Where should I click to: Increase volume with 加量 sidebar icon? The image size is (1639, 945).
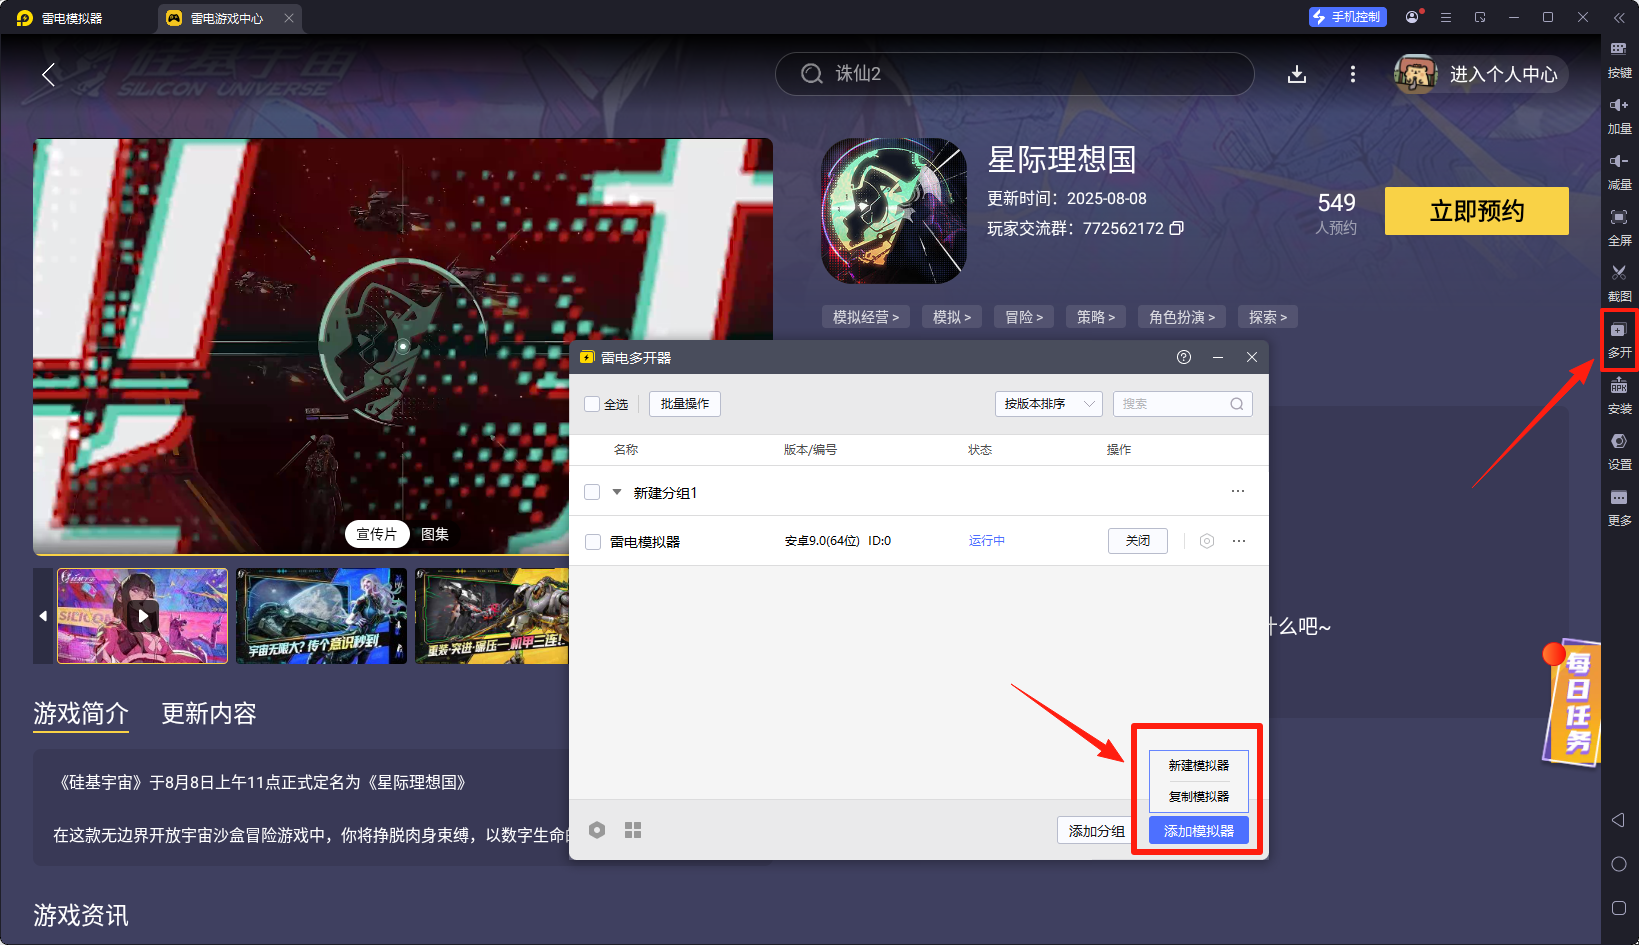click(x=1619, y=116)
